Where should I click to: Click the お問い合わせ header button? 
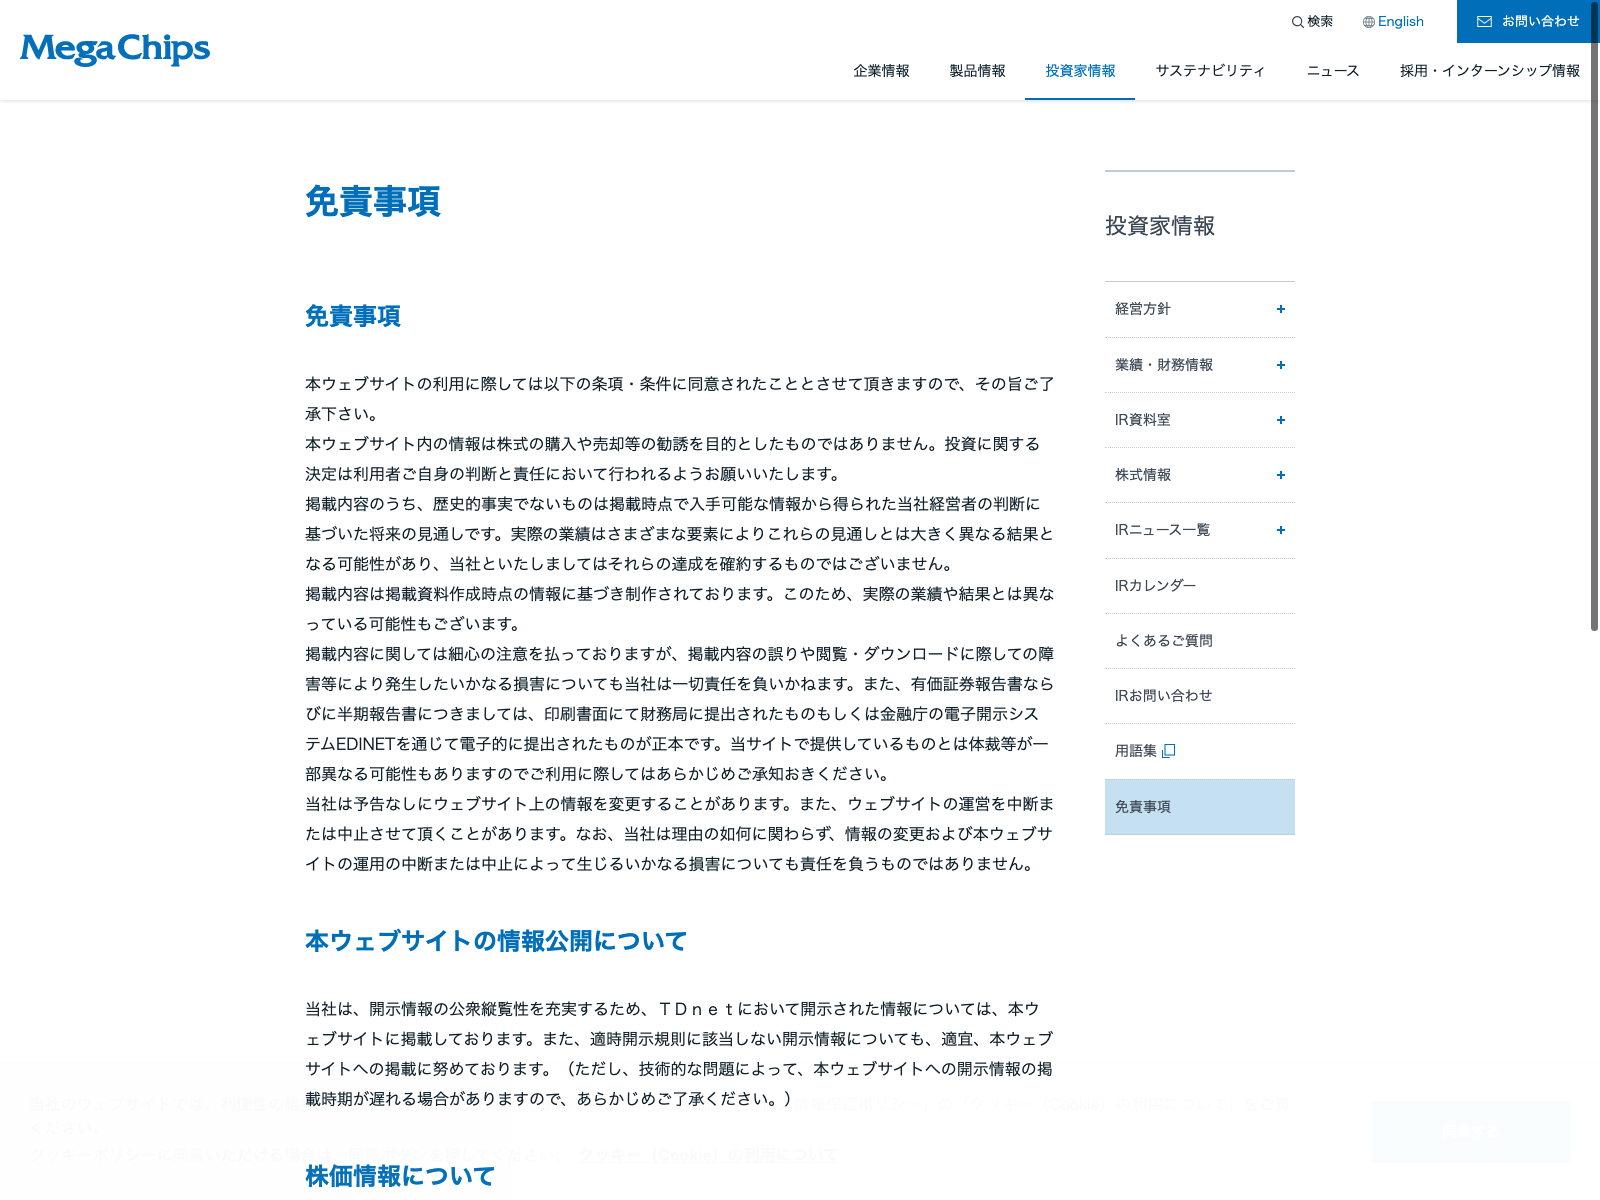1540,22
